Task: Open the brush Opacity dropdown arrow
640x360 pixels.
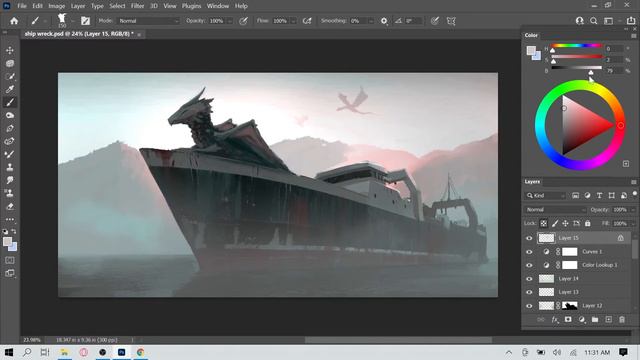Action: click(229, 21)
